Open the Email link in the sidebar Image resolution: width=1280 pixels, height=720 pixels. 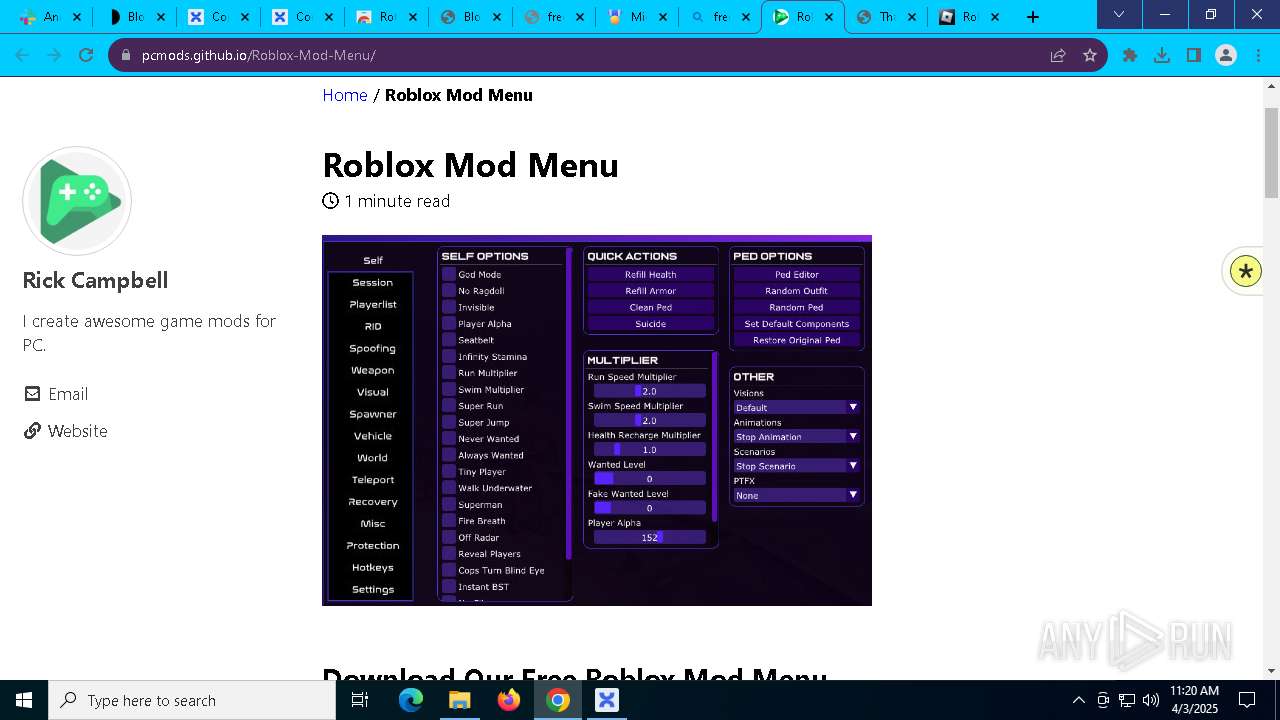pos(68,394)
